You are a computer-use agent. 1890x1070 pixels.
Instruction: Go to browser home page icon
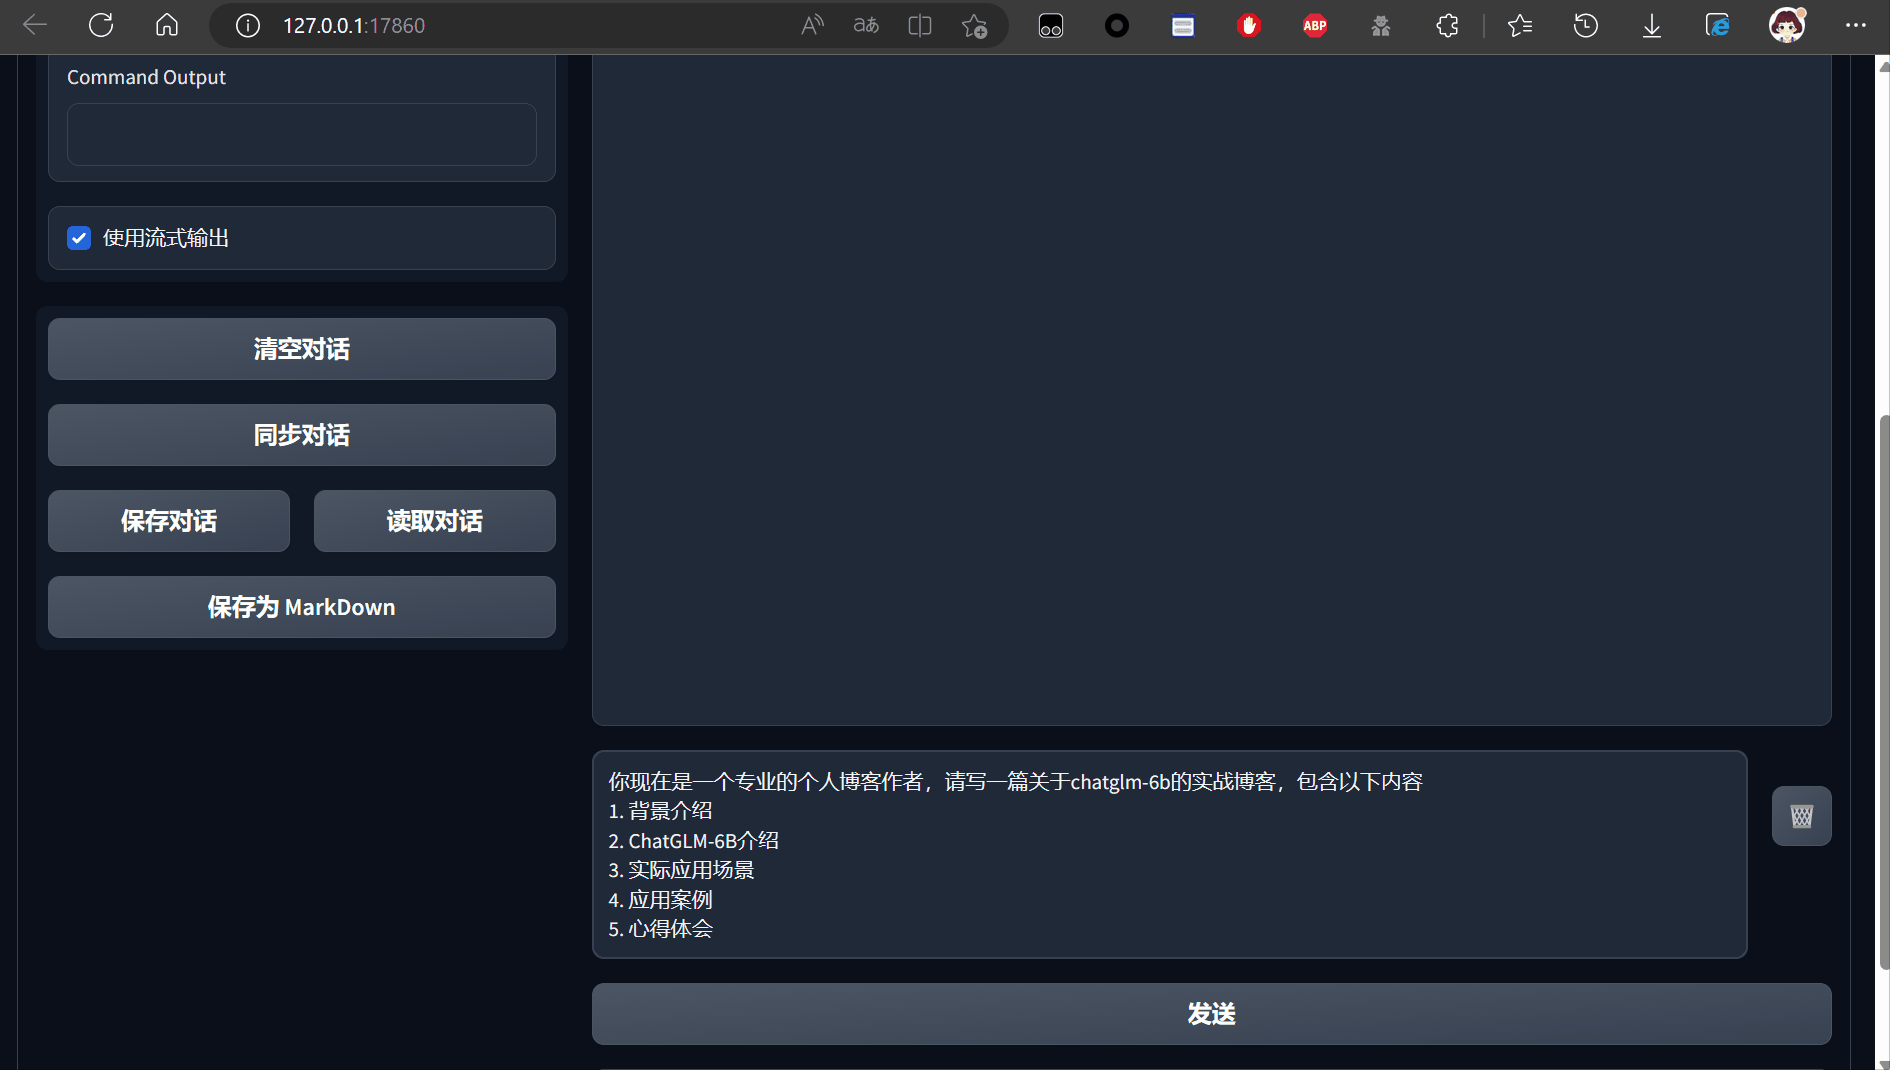tap(167, 25)
